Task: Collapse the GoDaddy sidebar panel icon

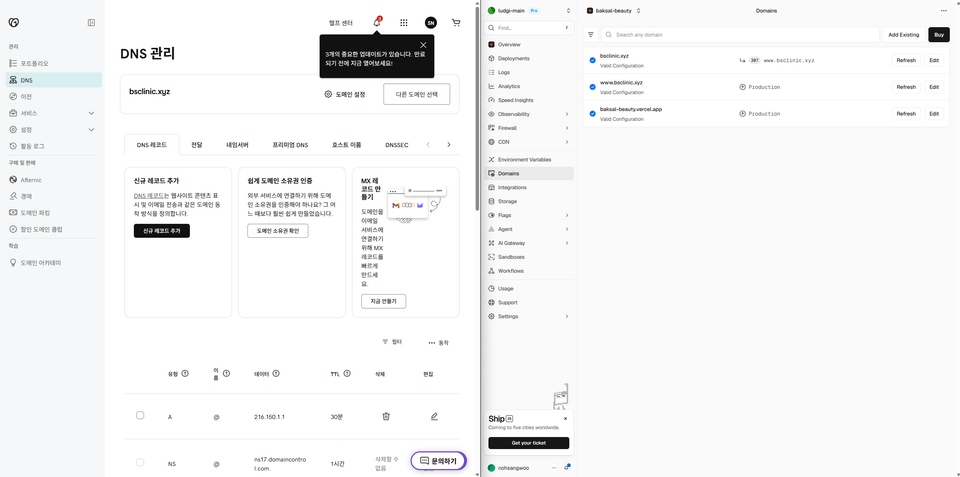Action: click(91, 23)
